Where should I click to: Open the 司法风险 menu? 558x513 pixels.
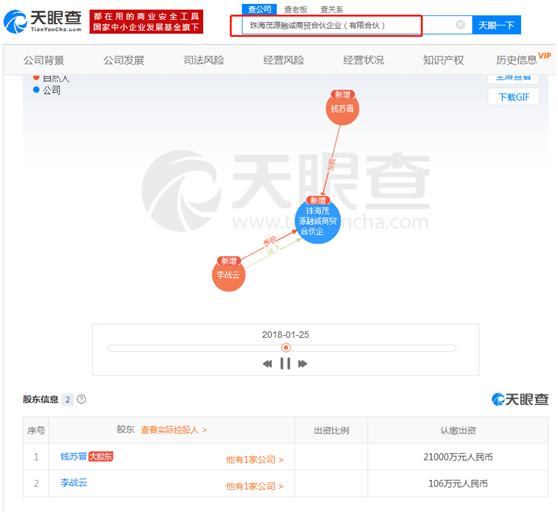click(204, 60)
